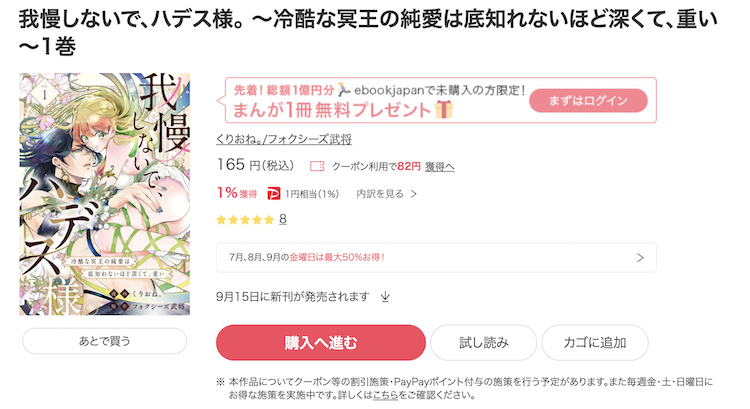Expand 内訳を見る chevron
This screenshot has height=409, width=750.
pyautogui.click(x=414, y=194)
